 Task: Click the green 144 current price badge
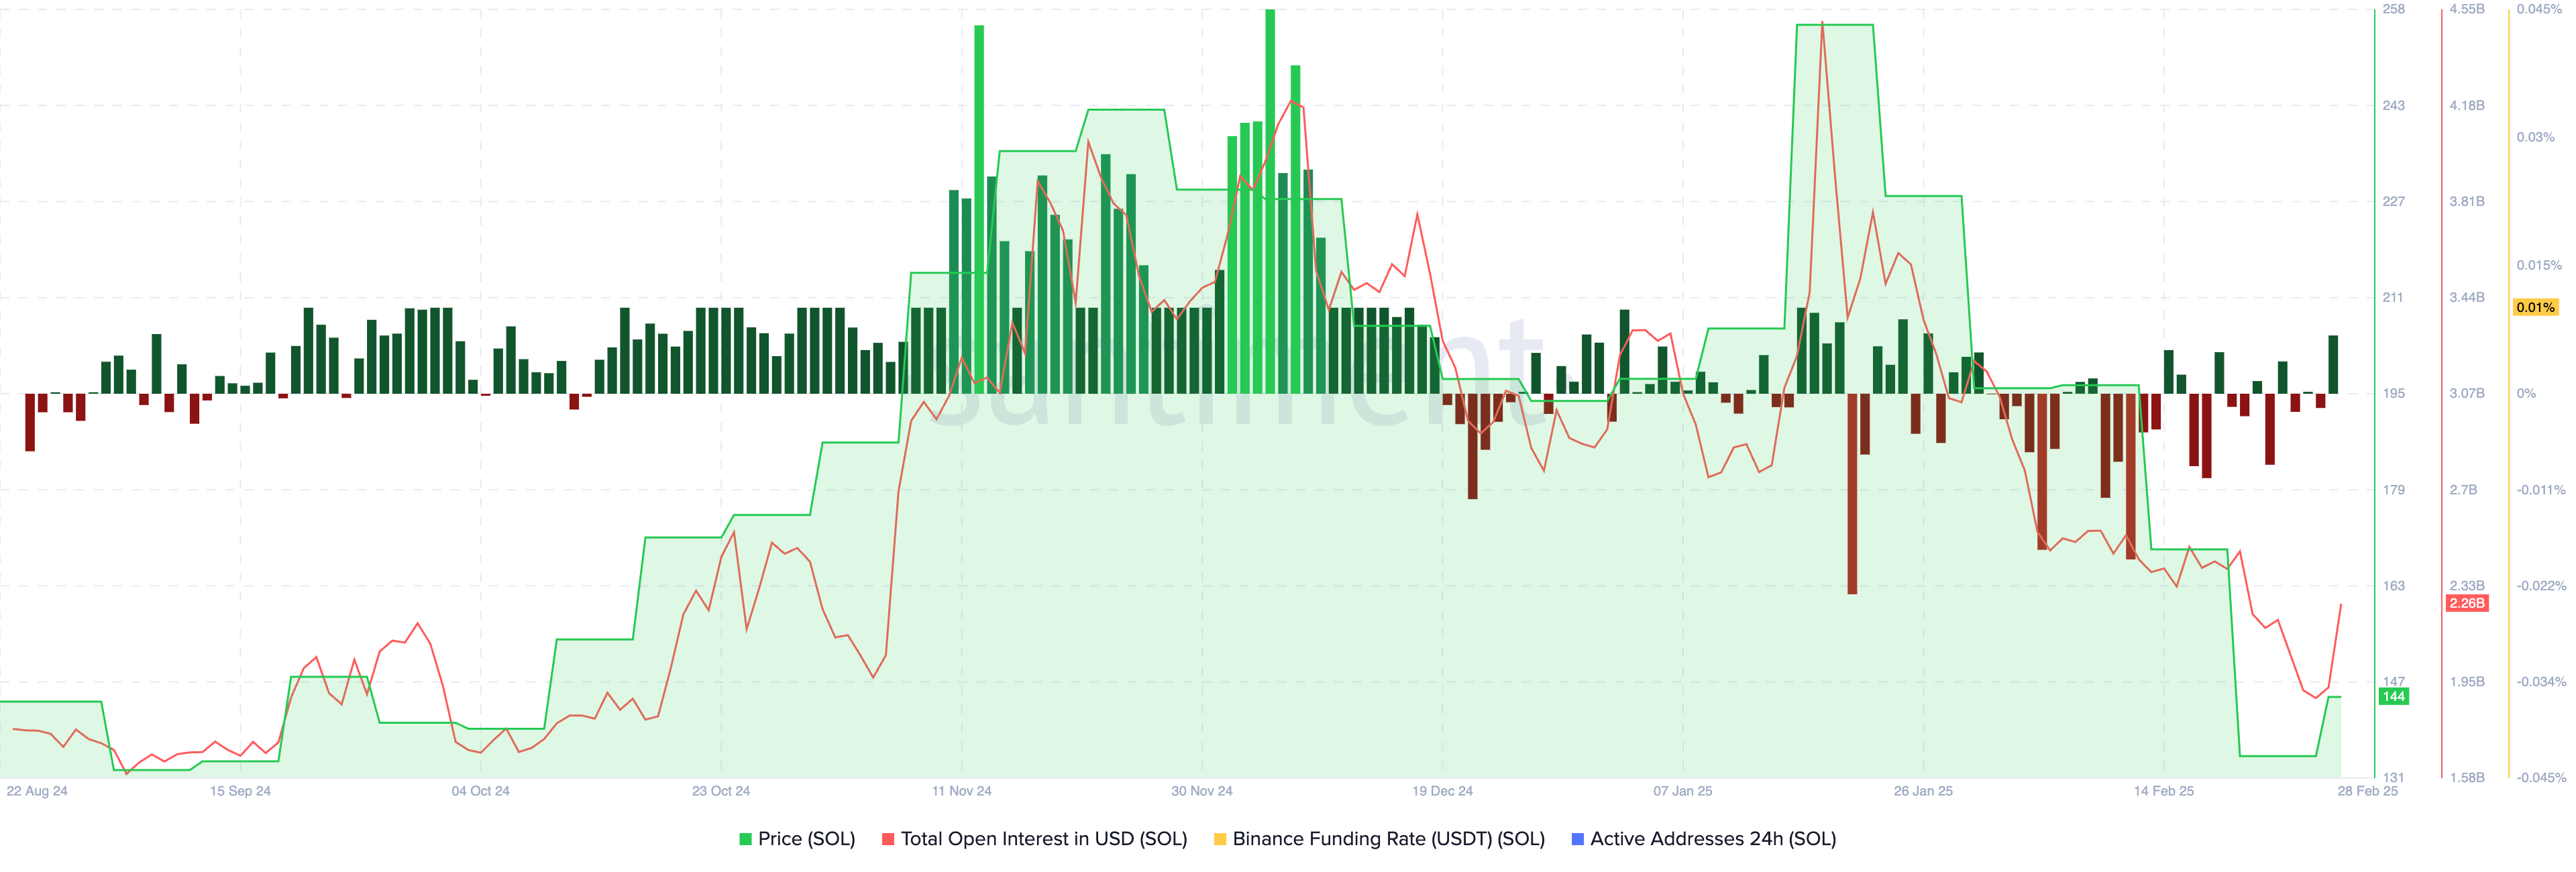click(2393, 697)
